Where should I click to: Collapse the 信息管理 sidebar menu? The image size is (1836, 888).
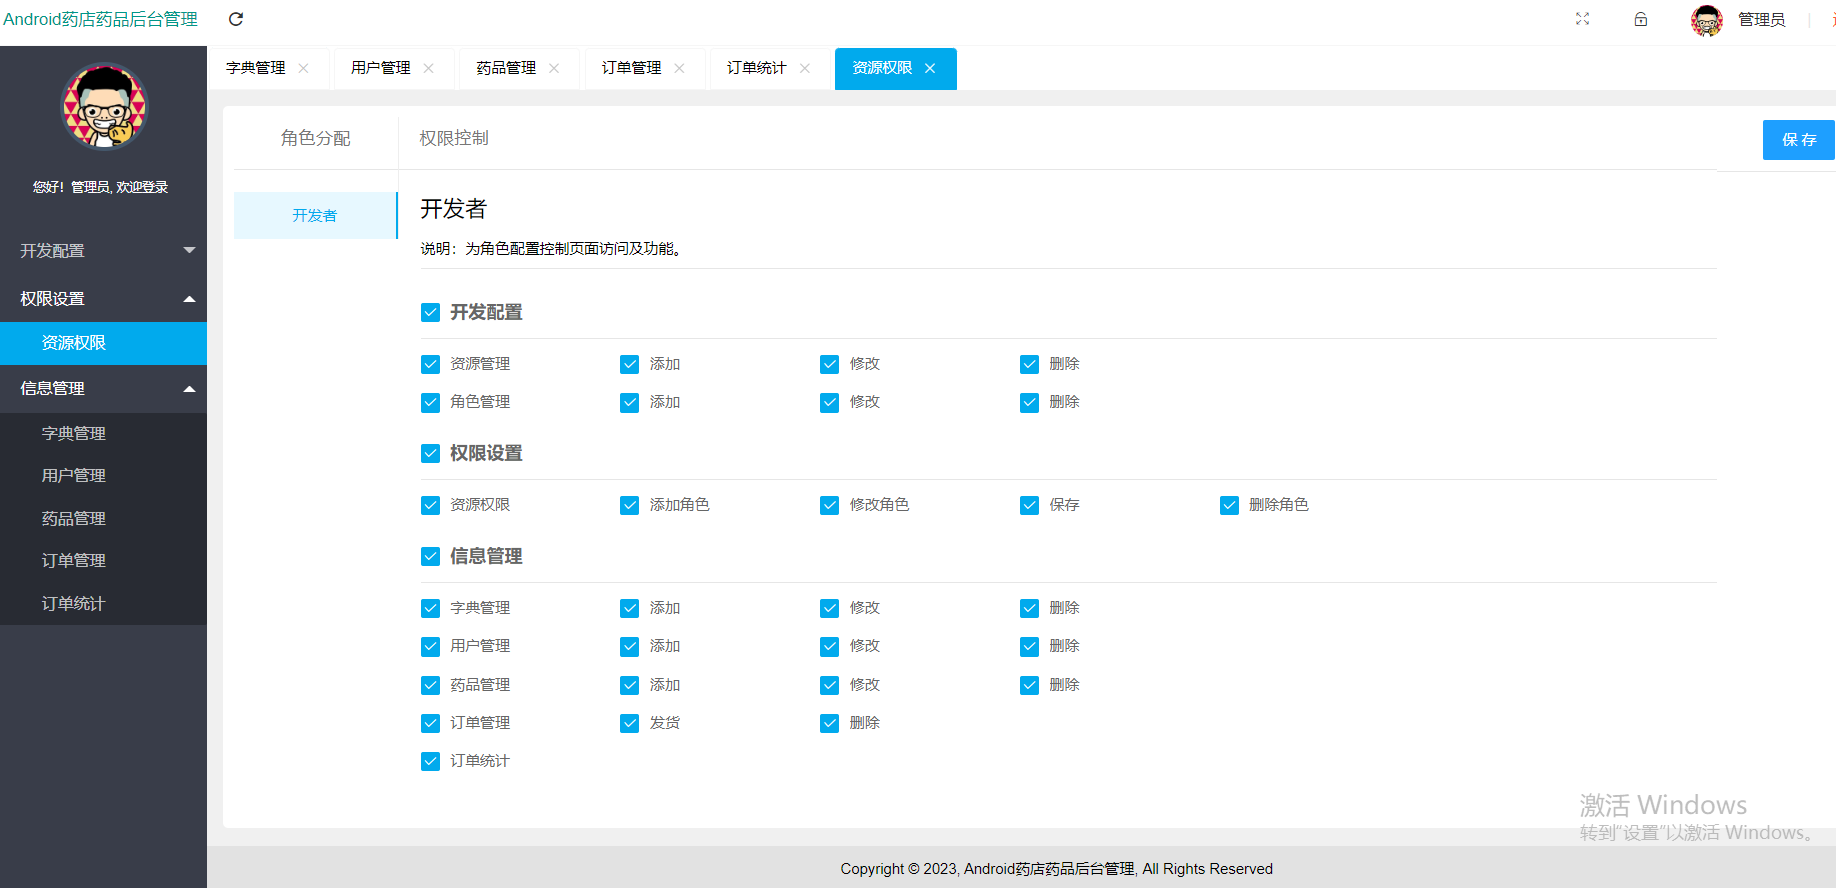(x=103, y=389)
